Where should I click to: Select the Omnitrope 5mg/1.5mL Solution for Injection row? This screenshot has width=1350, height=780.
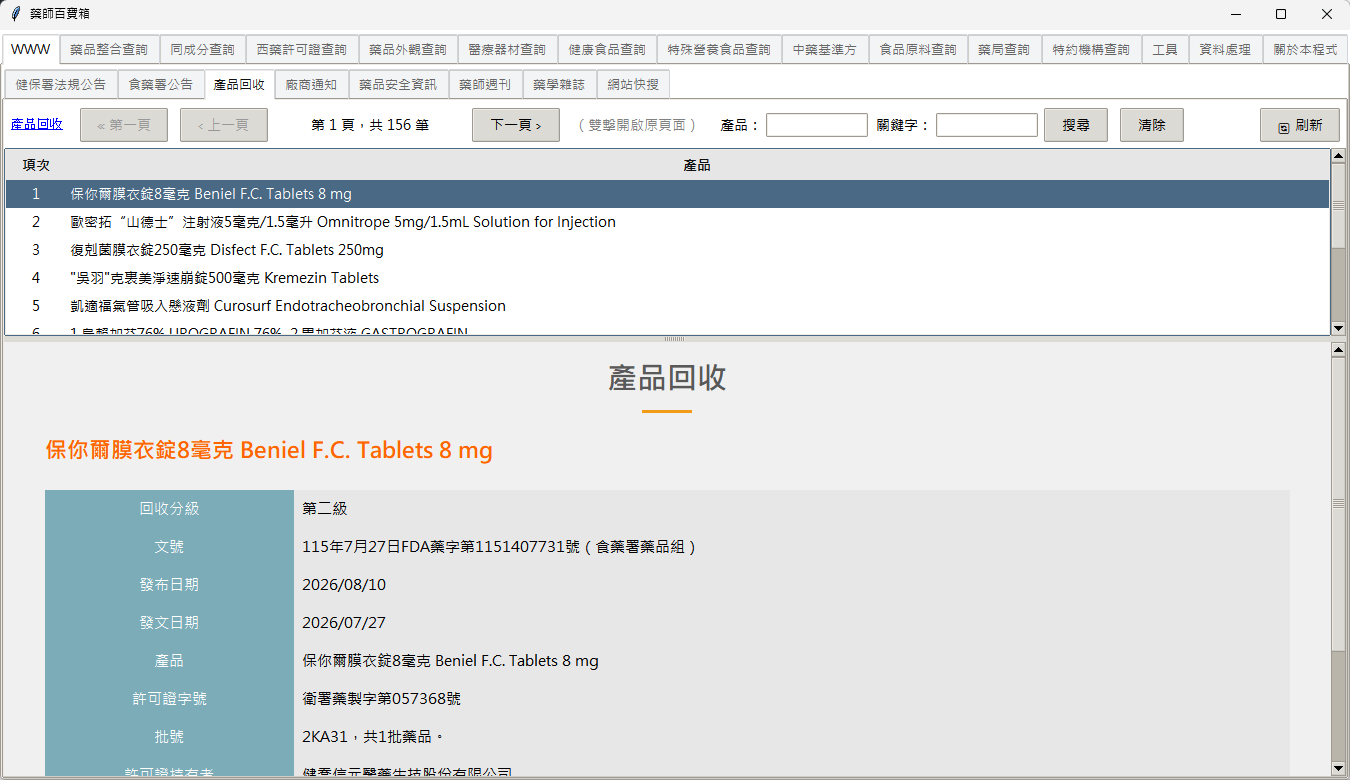click(668, 222)
